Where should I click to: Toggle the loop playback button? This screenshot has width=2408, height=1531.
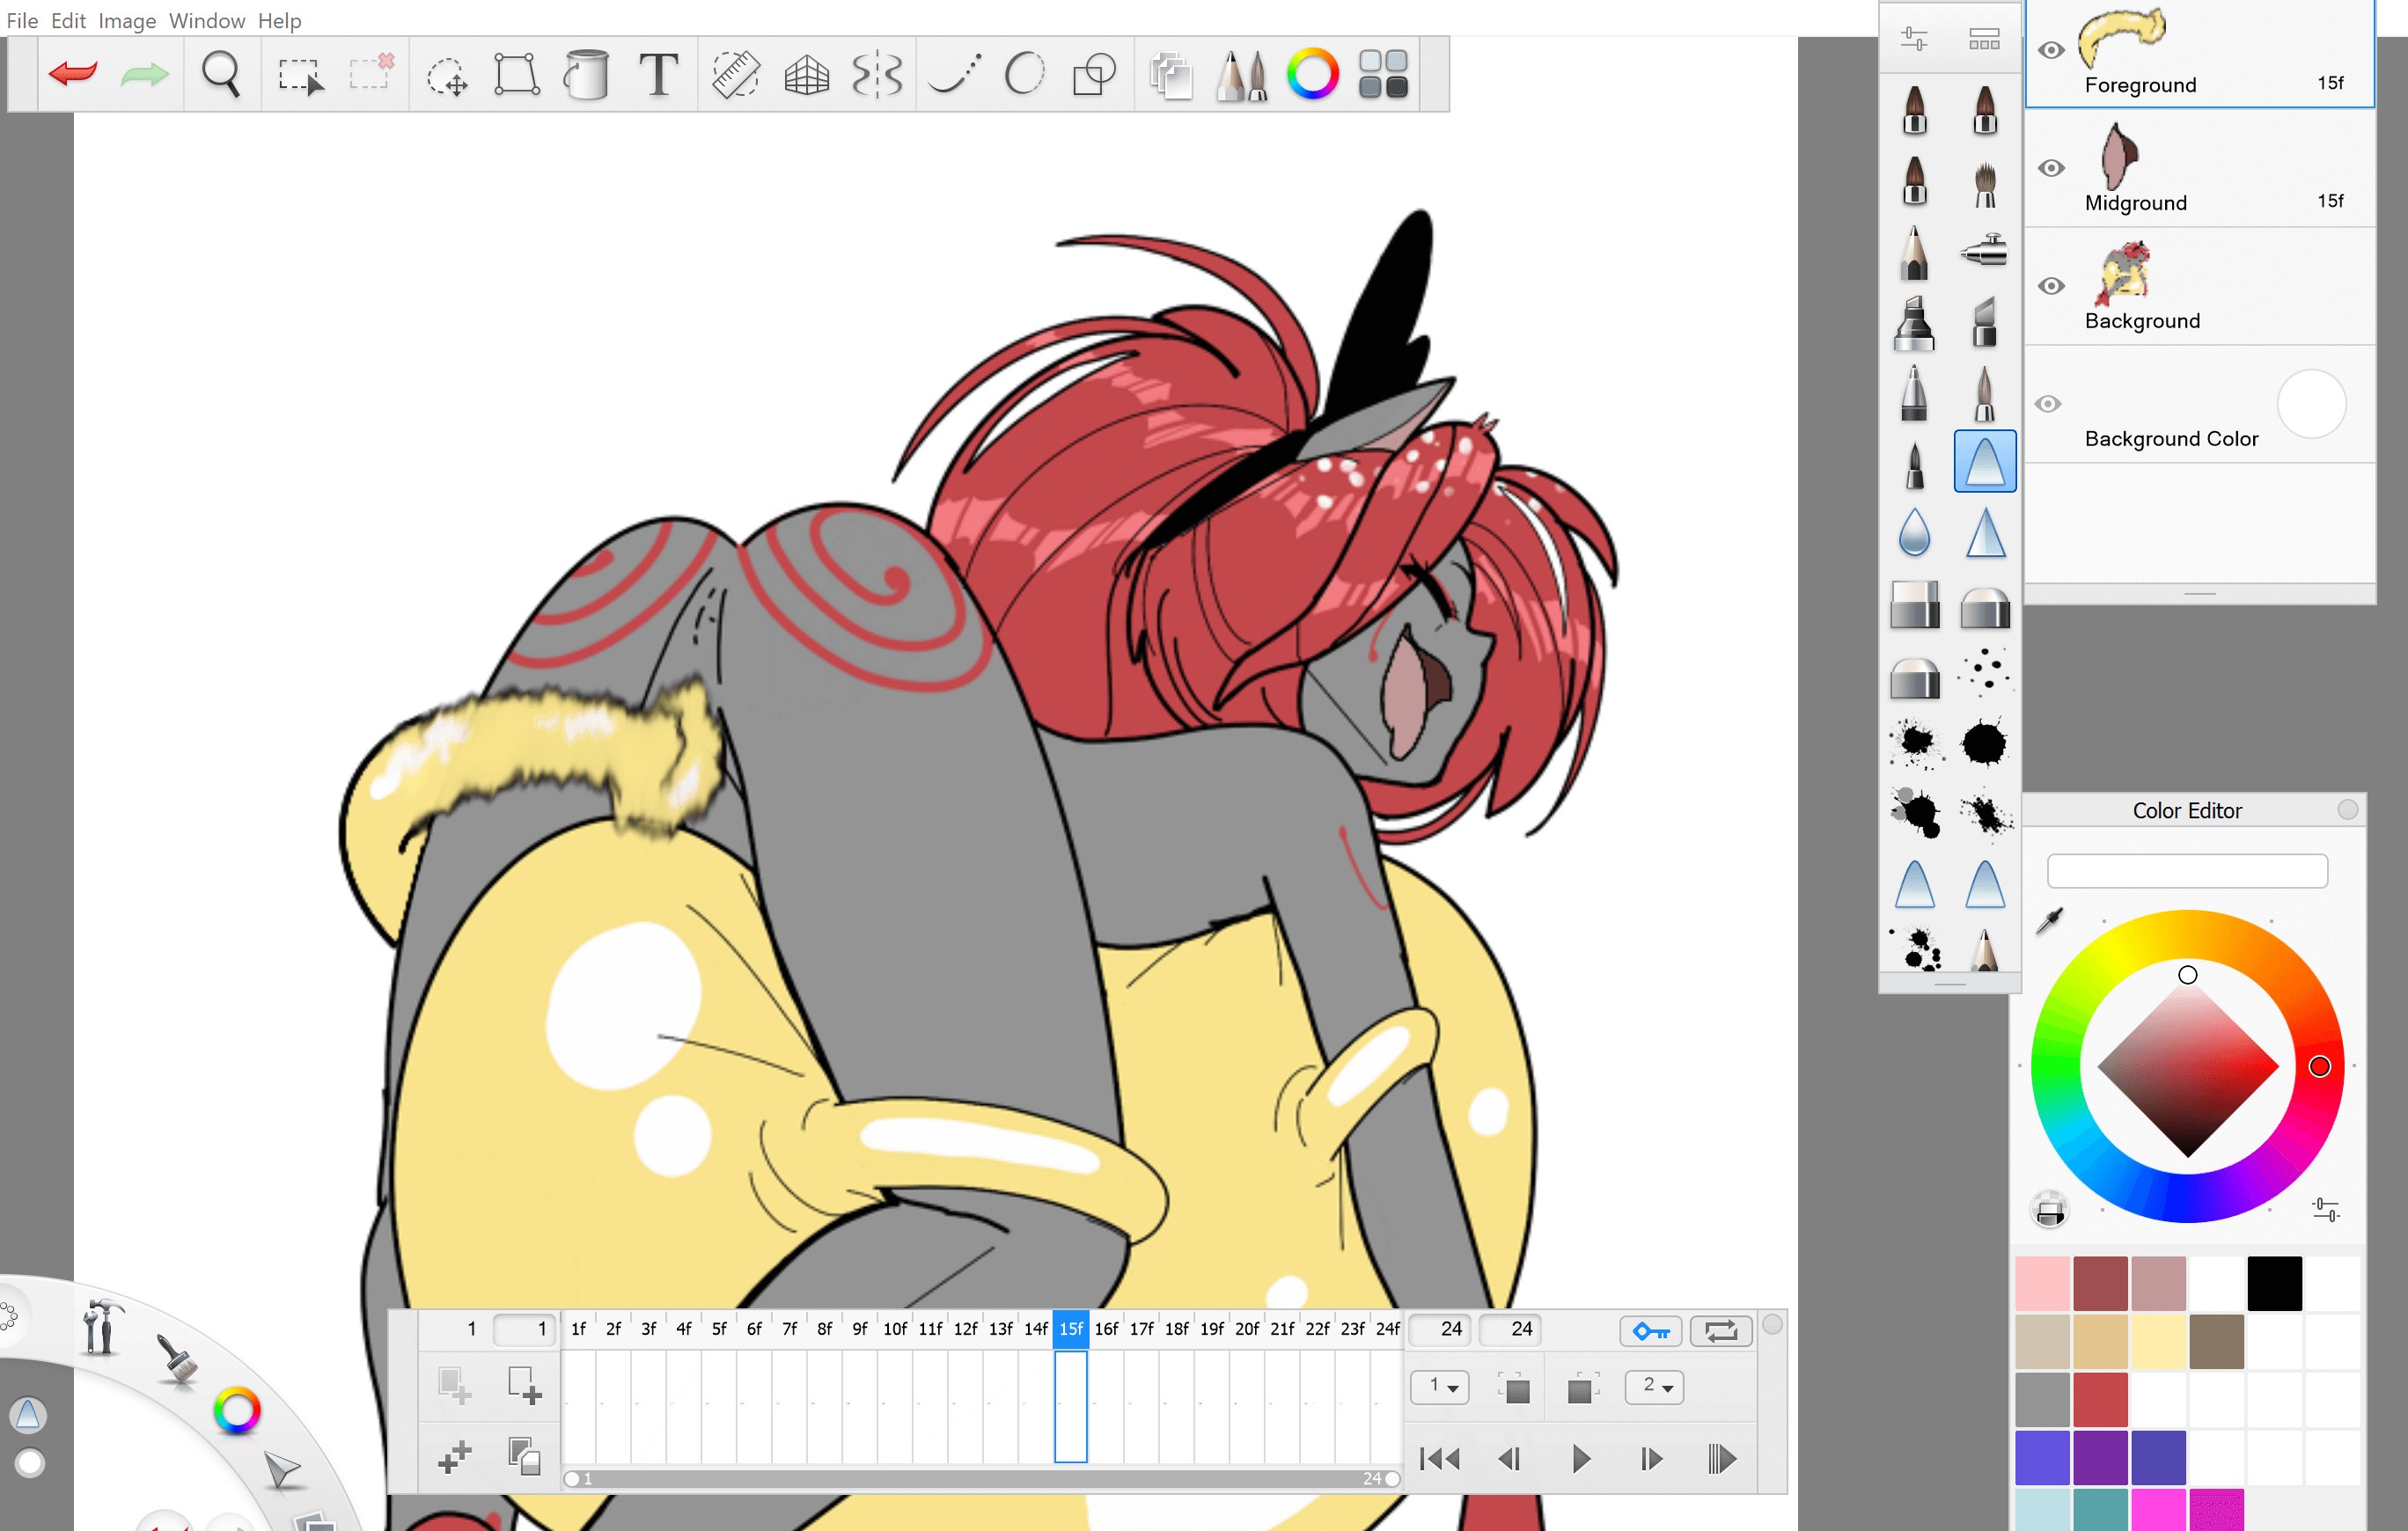(x=1720, y=1331)
